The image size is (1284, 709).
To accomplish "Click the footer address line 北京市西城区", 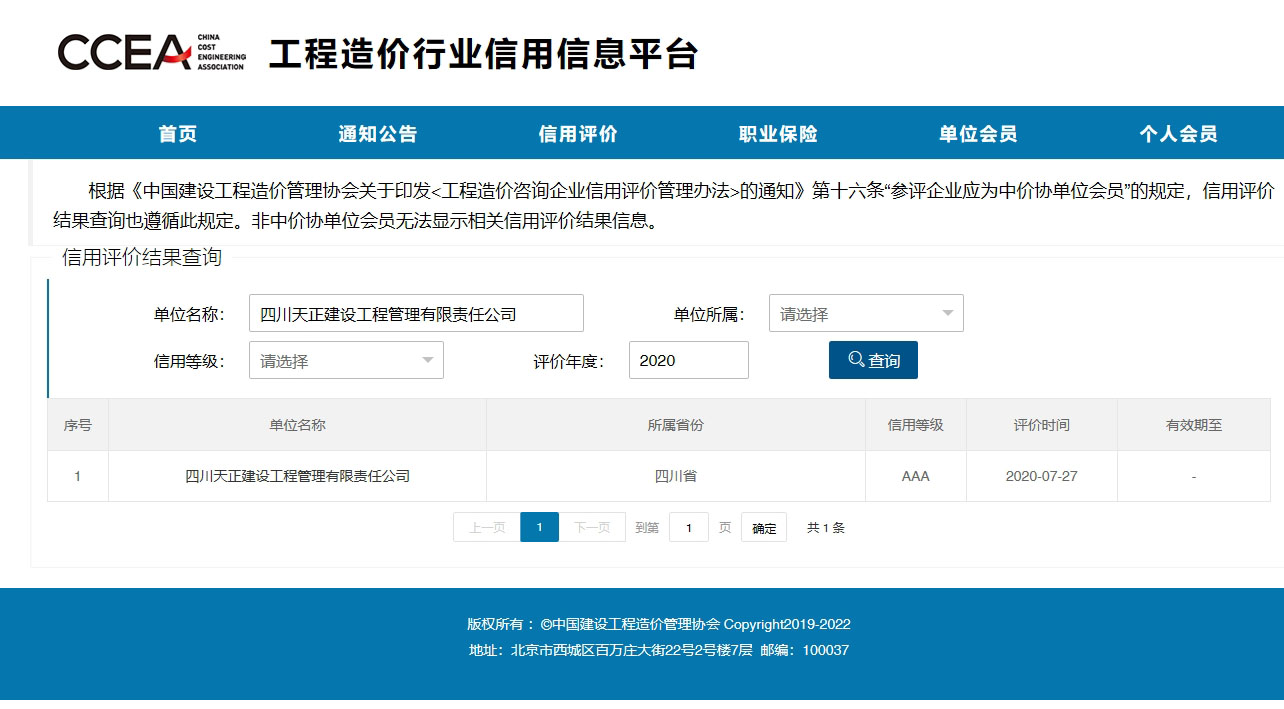I will tap(659, 650).
